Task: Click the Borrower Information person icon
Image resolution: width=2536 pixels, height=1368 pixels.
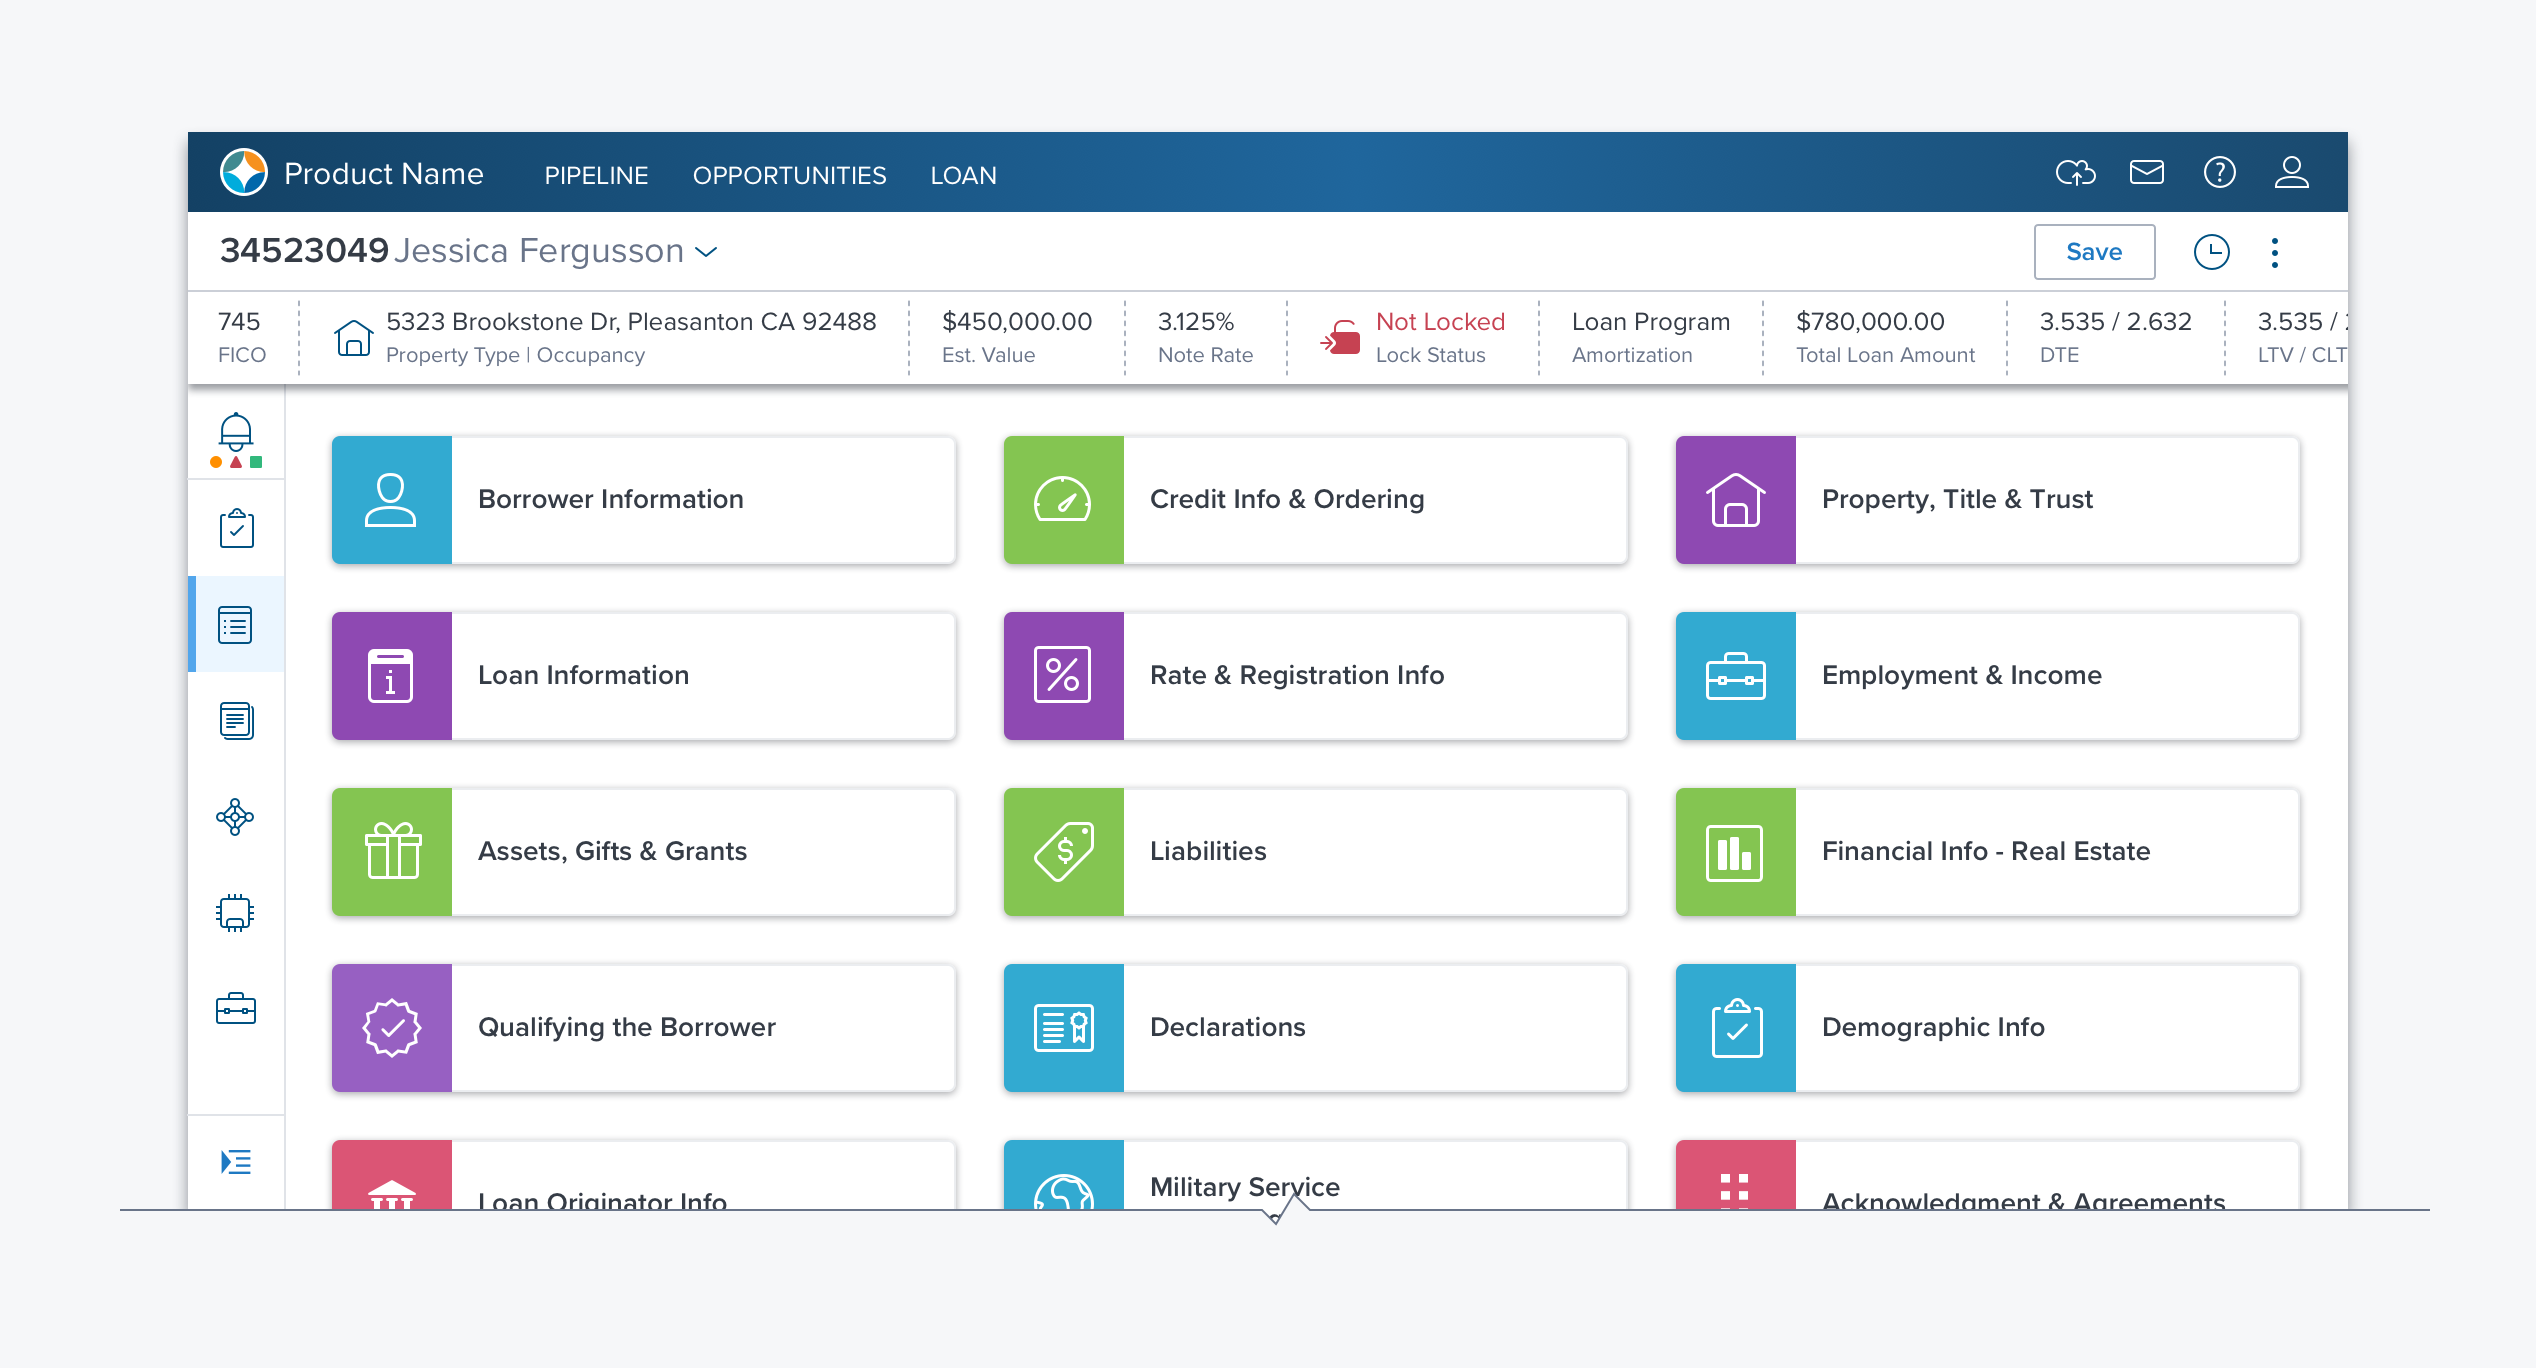Action: [391, 499]
